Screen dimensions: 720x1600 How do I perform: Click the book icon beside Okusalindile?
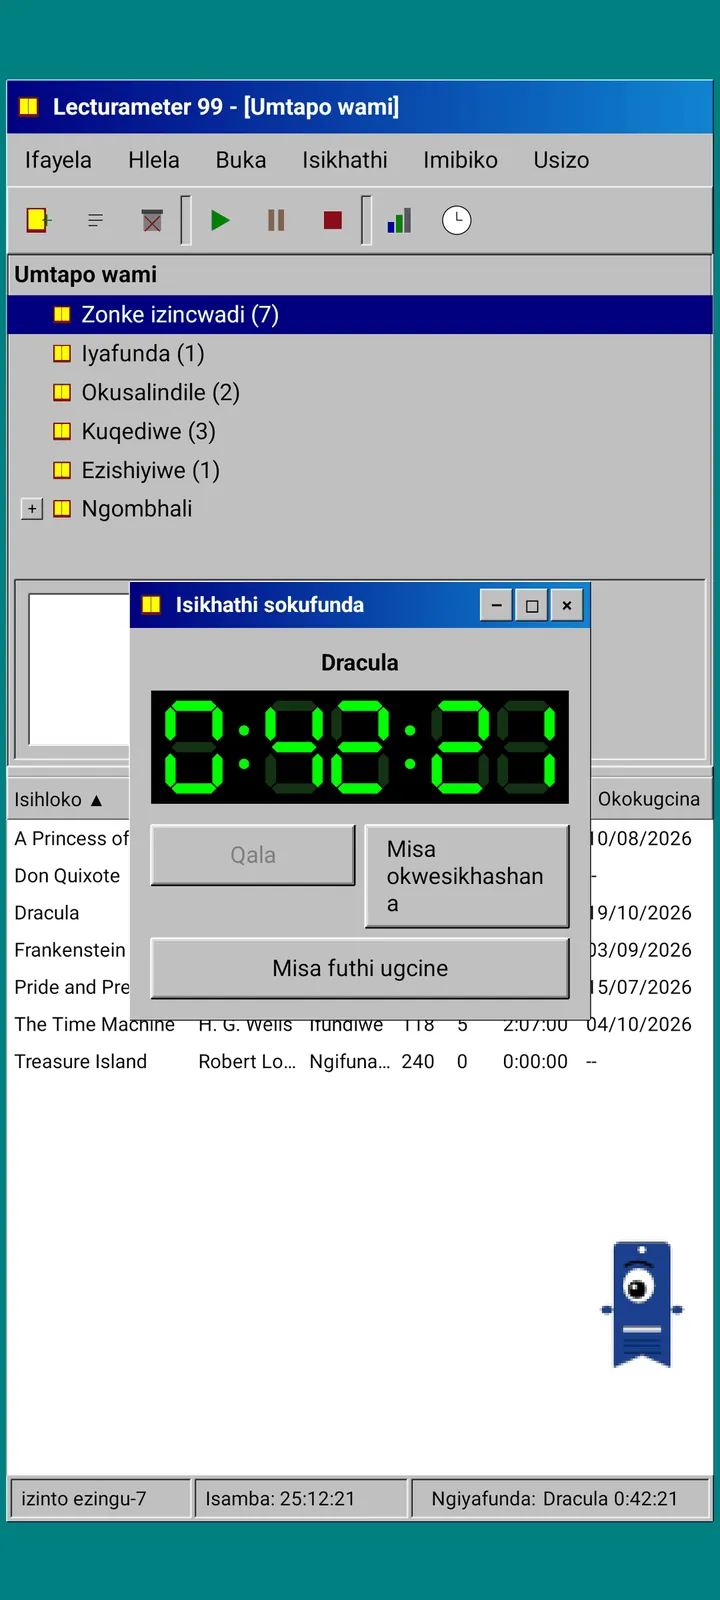pyautogui.click(x=62, y=392)
